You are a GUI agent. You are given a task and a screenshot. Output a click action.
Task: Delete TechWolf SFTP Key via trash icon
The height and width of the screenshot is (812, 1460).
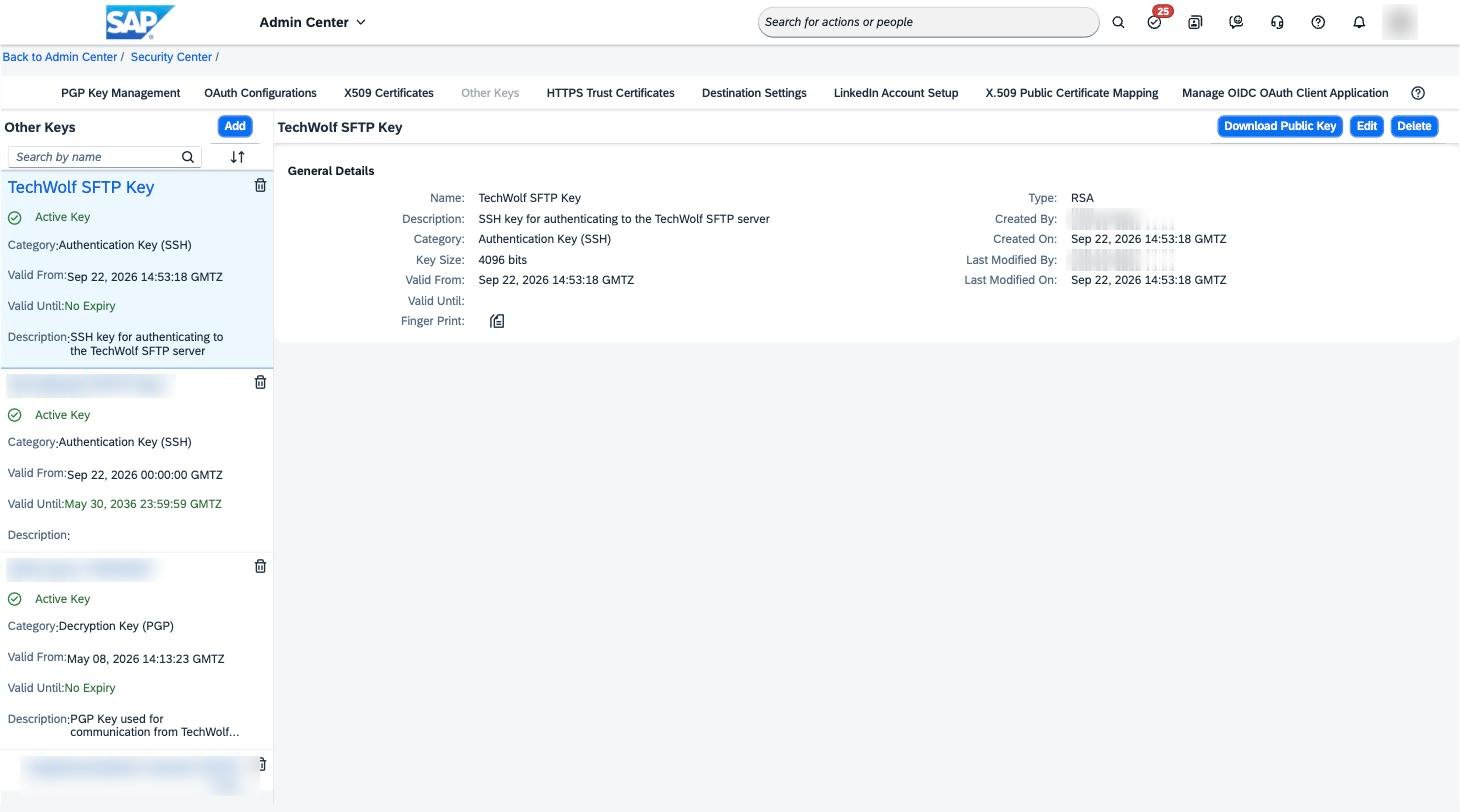260,185
